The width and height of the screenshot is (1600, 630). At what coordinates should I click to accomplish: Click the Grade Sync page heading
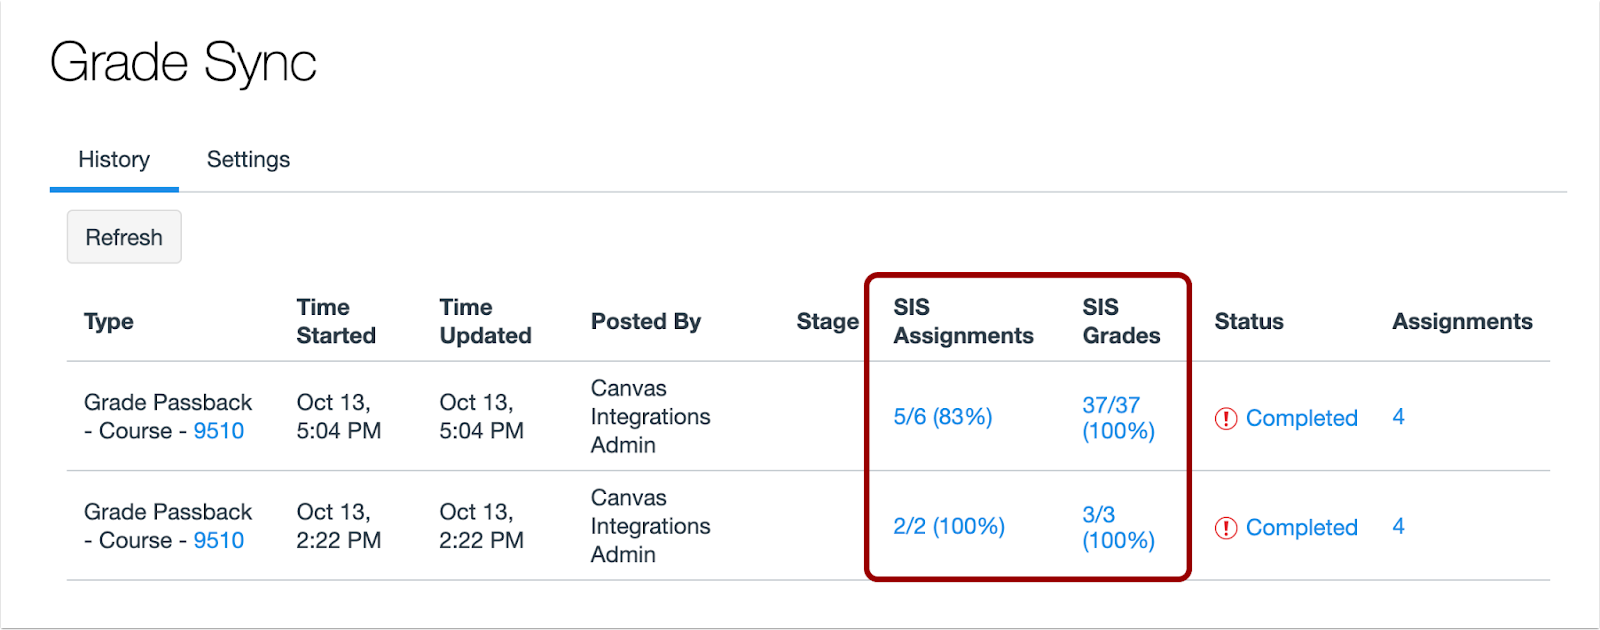point(185,62)
